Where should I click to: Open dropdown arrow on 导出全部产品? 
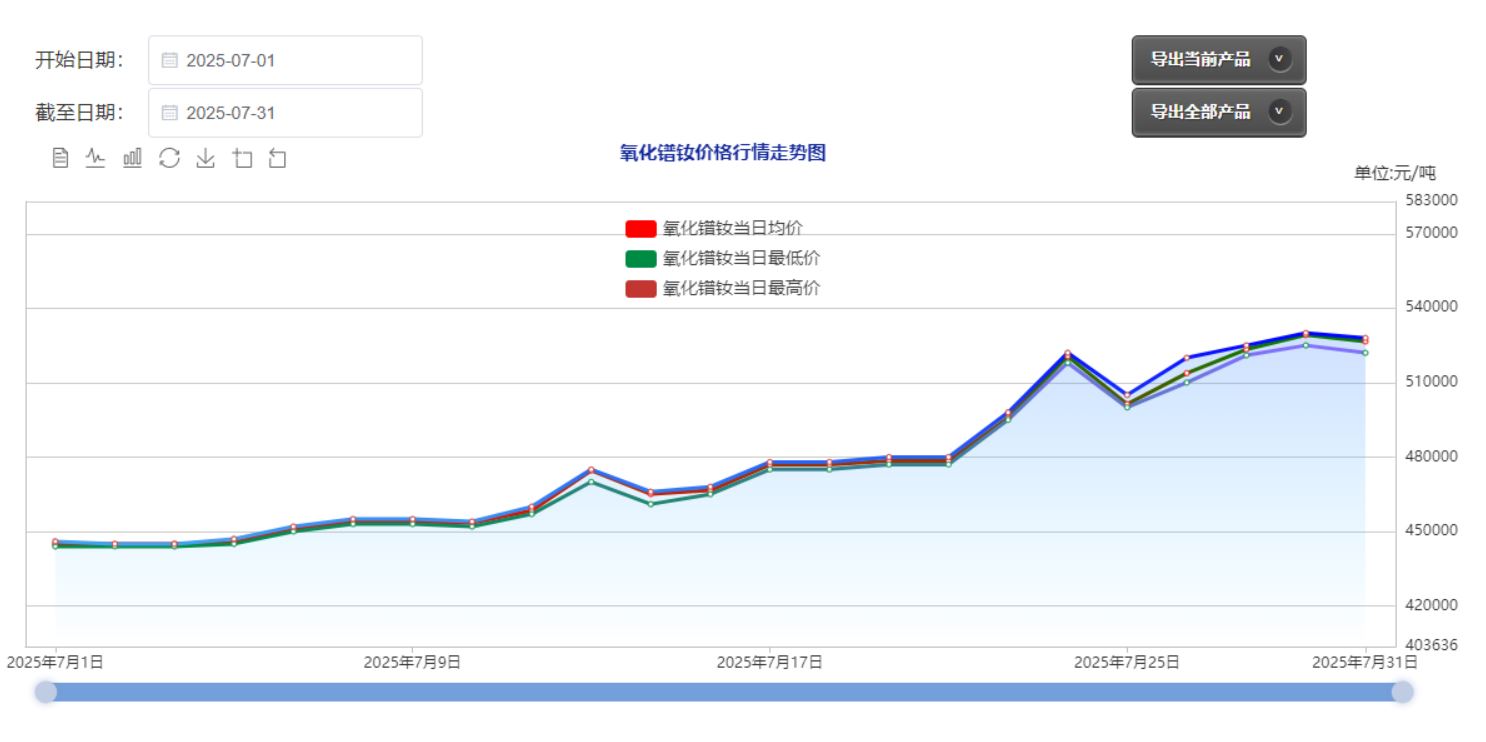pos(1280,112)
